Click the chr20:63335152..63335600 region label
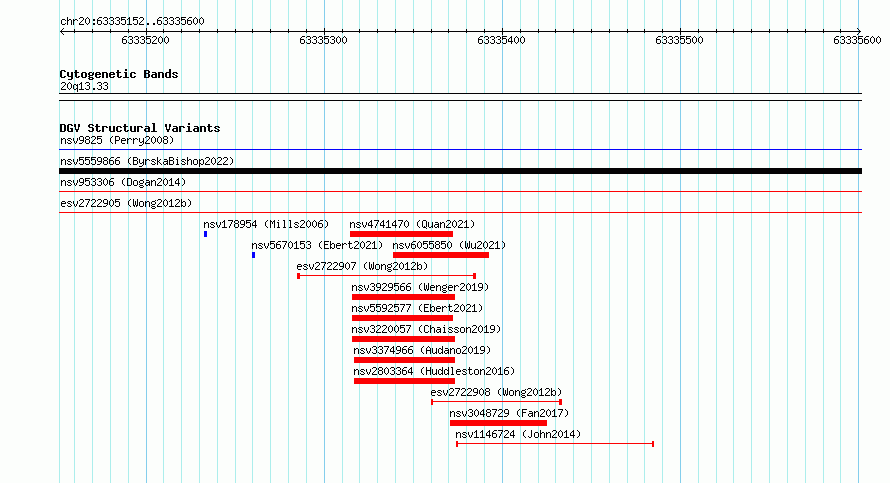This screenshot has width=890, height=483. (132, 22)
